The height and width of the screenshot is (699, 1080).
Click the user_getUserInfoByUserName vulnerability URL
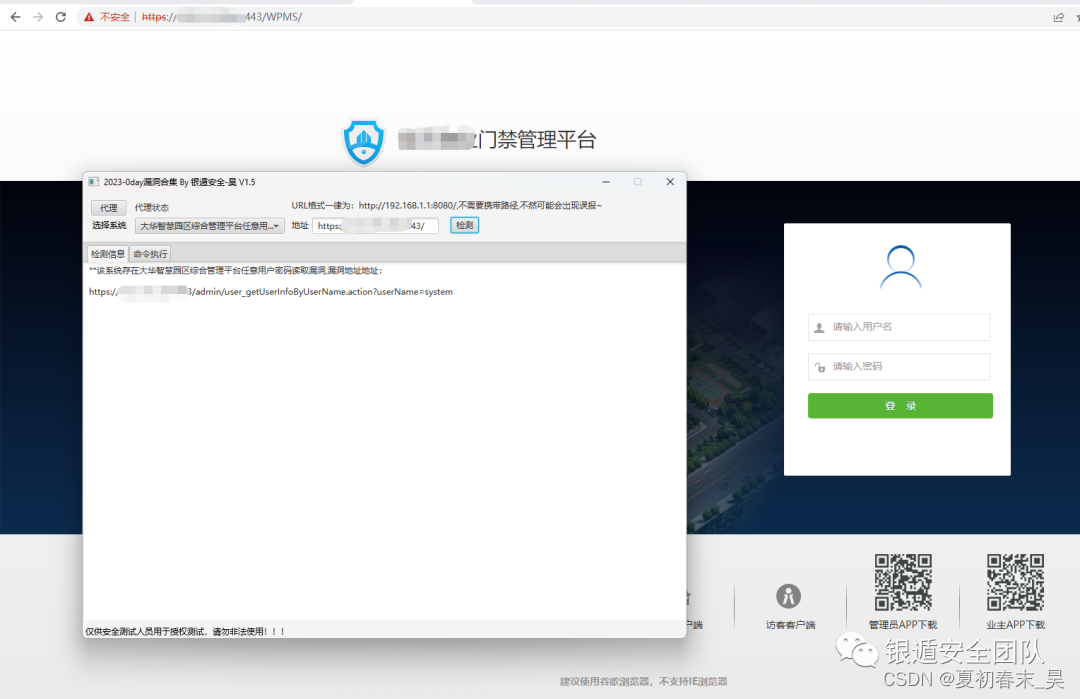click(x=270, y=291)
